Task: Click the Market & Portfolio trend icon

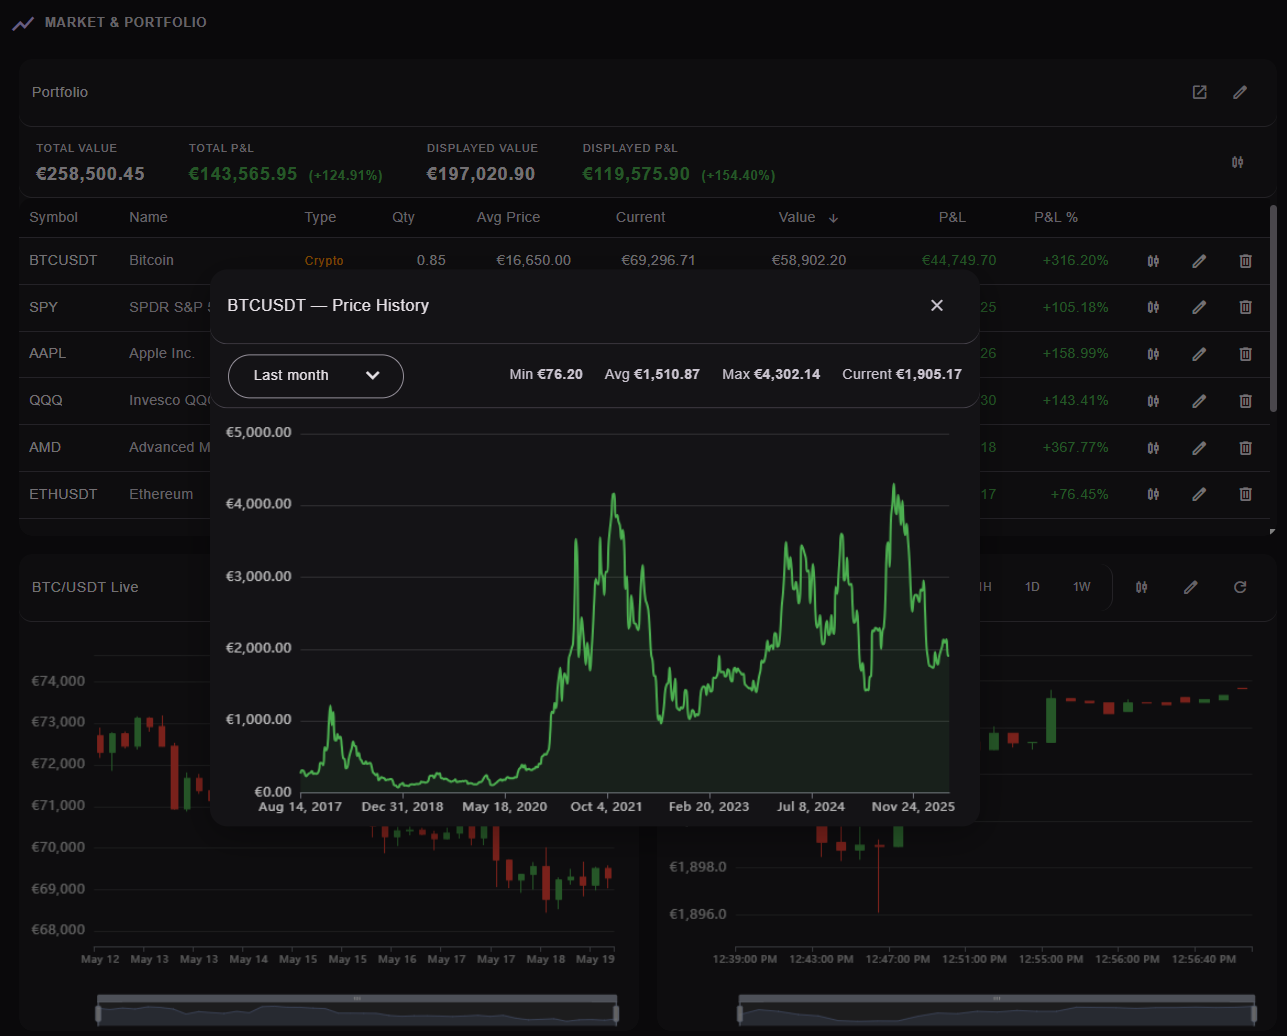Action: [23, 23]
